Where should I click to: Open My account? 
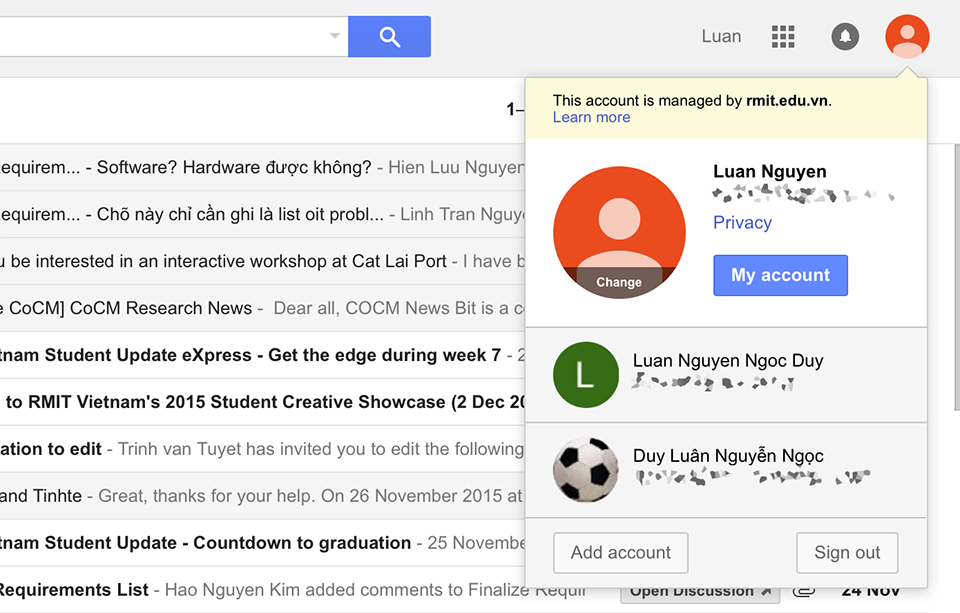pyautogui.click(x=780, y=275)
